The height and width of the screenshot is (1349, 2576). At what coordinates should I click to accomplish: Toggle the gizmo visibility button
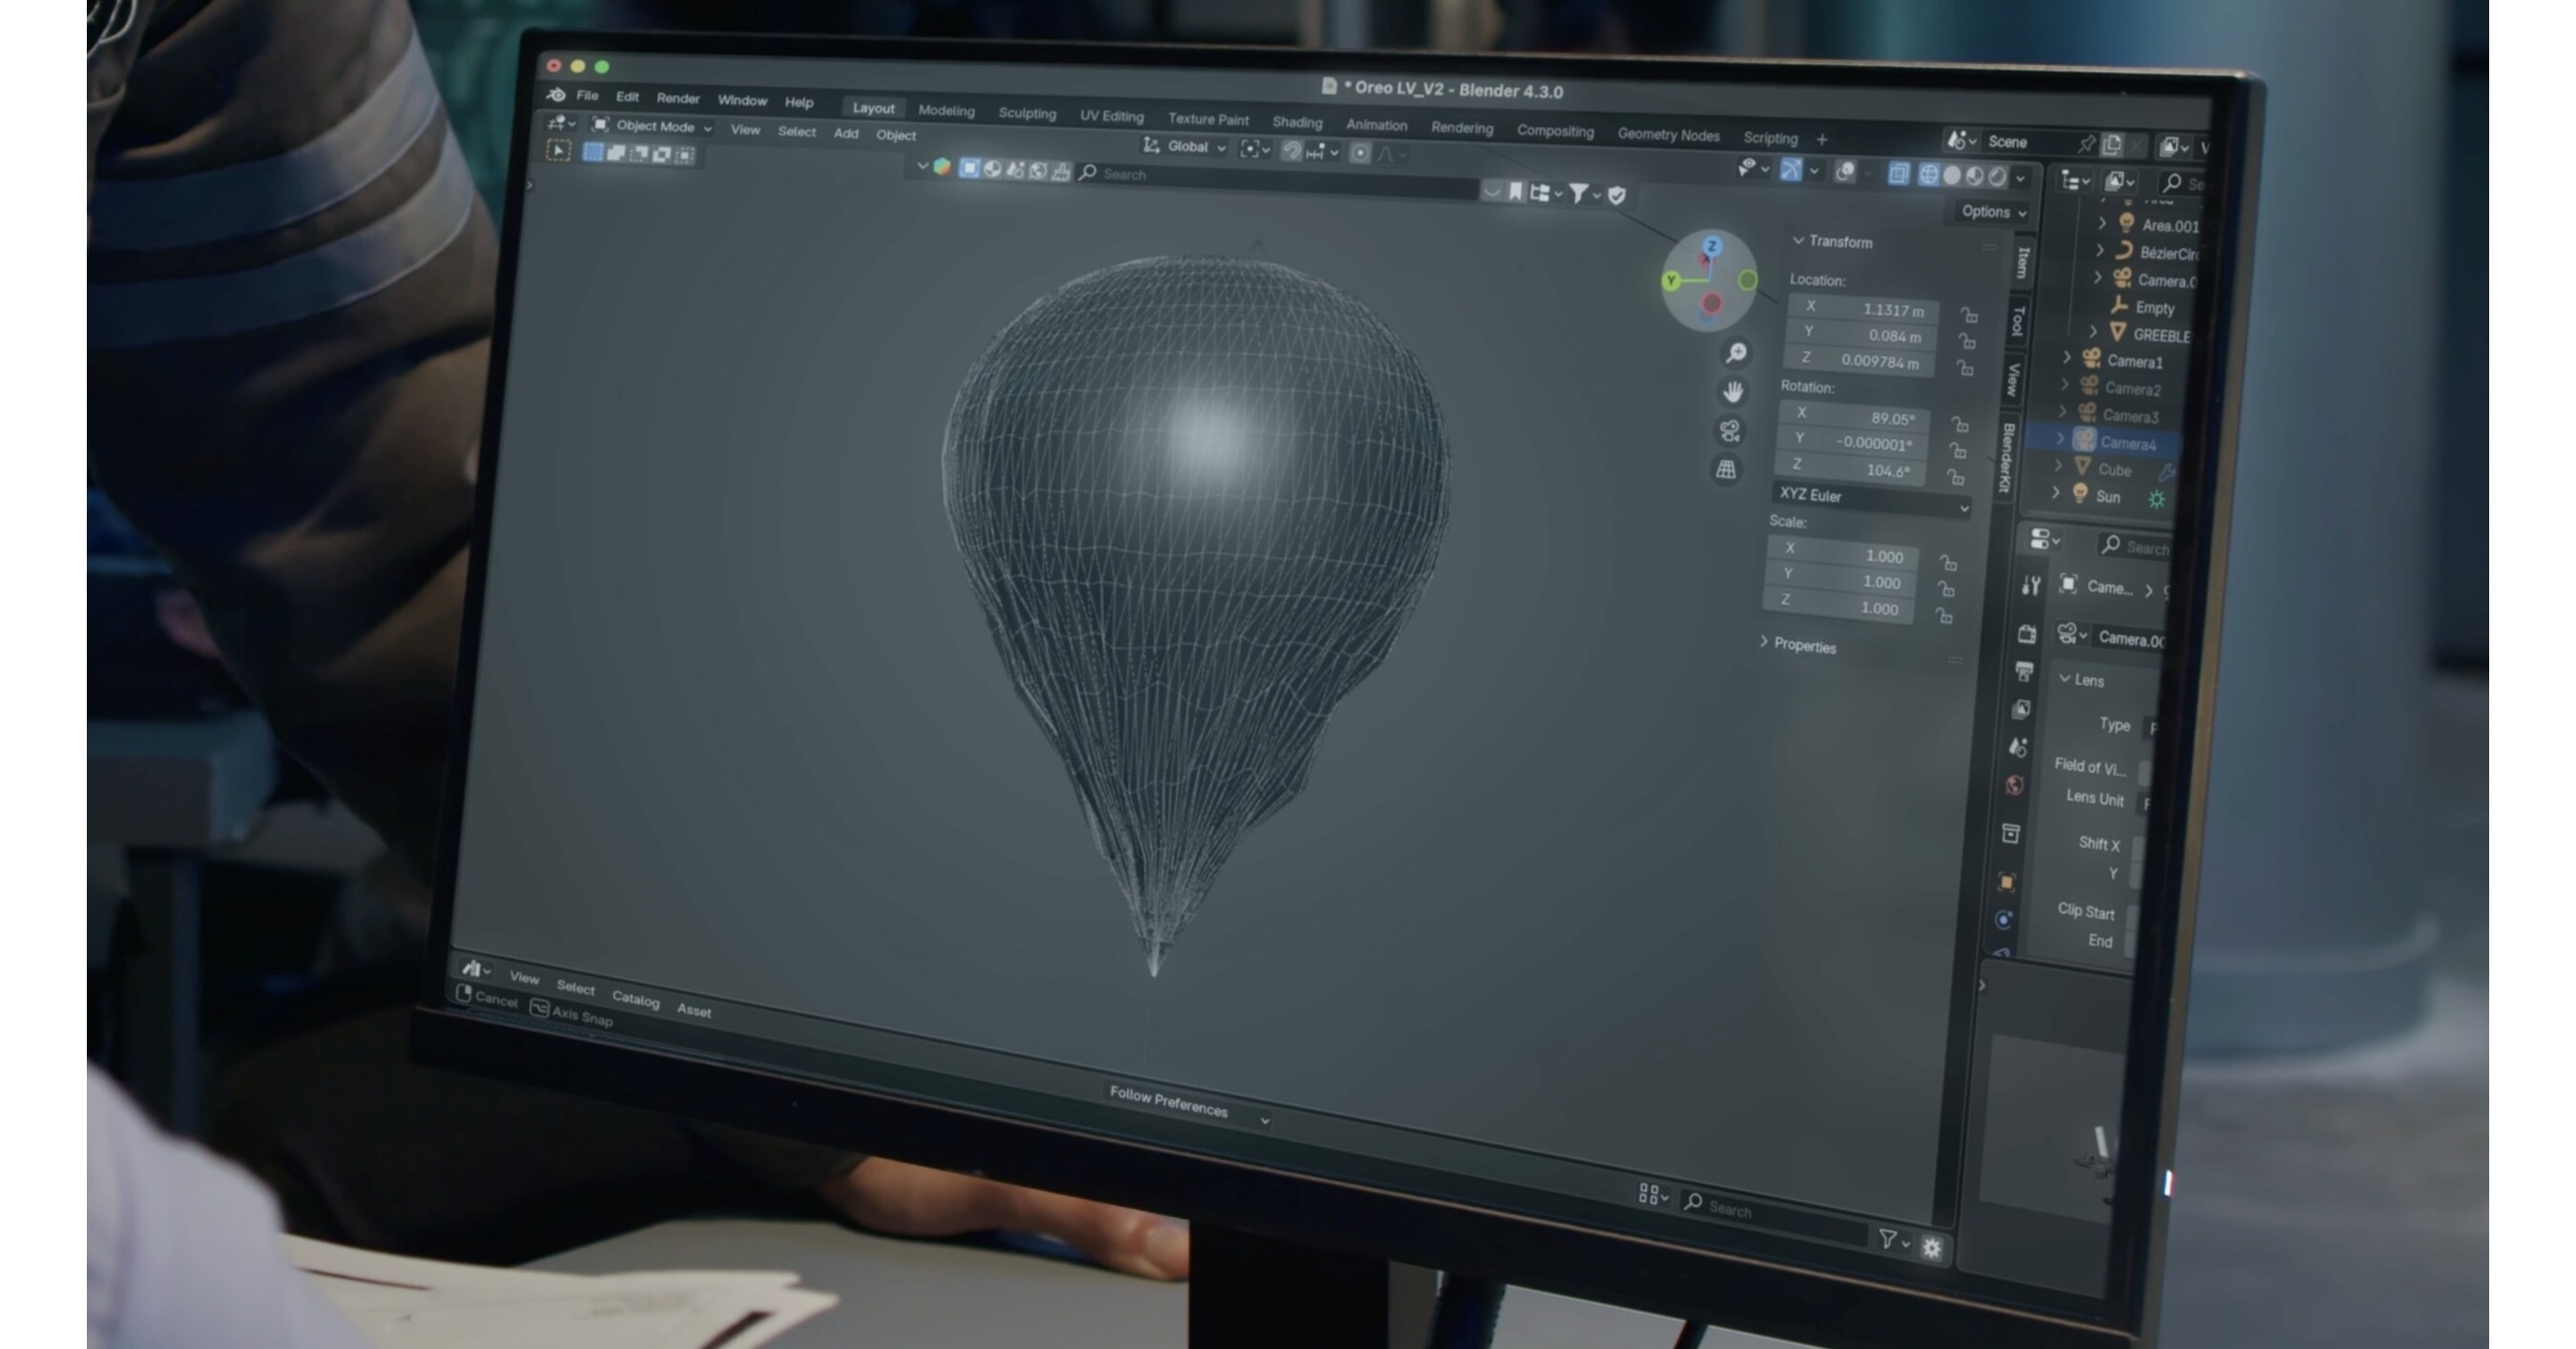1791,171
